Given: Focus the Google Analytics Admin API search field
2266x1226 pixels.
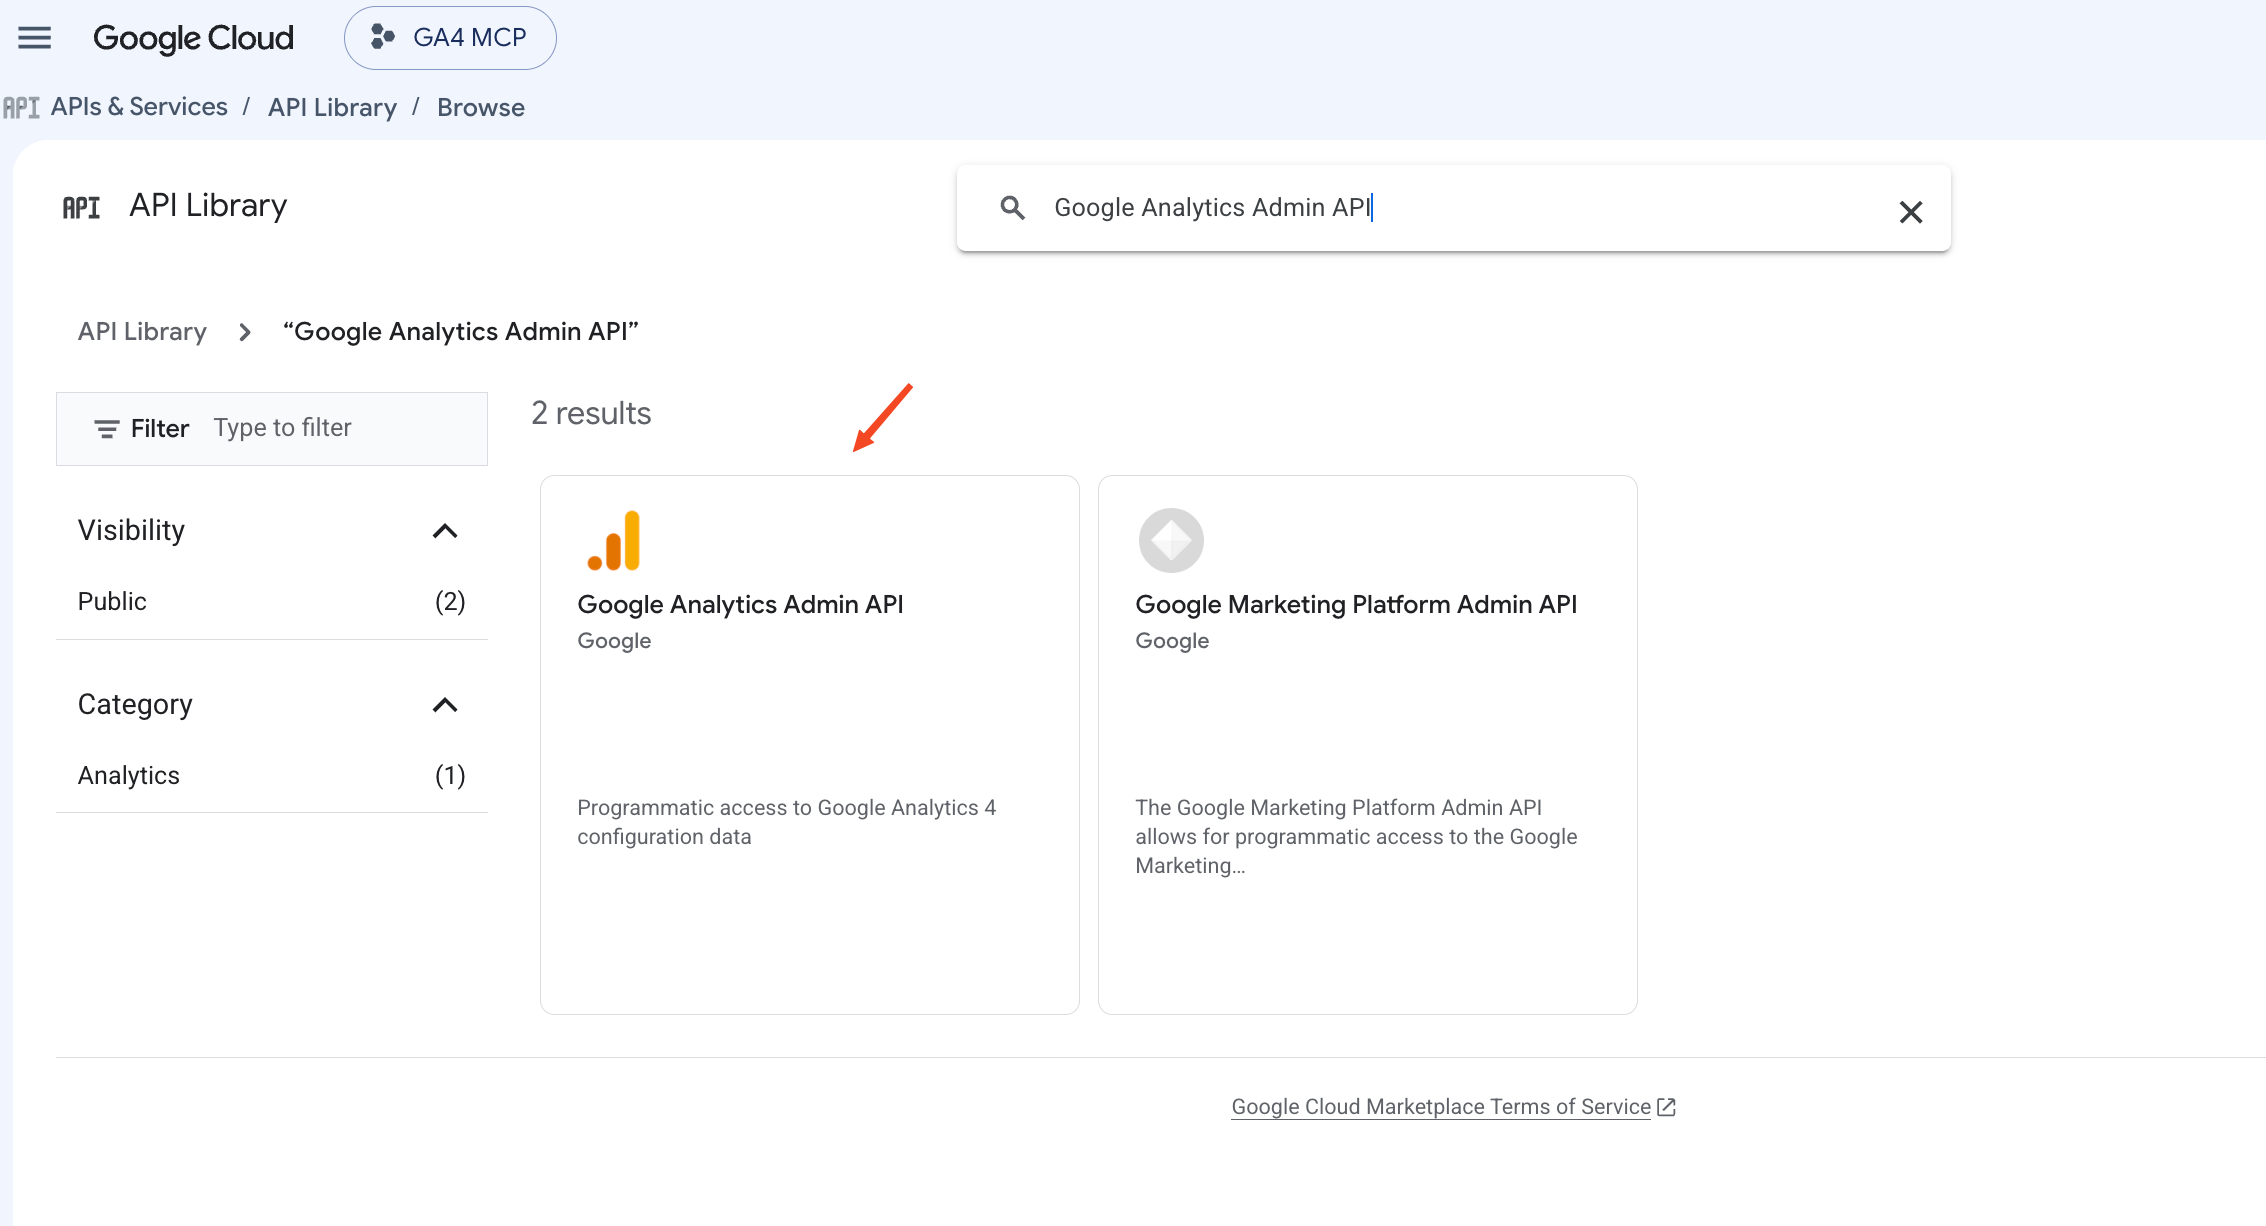Looking at the screenshot, I should pos(1453,208).
